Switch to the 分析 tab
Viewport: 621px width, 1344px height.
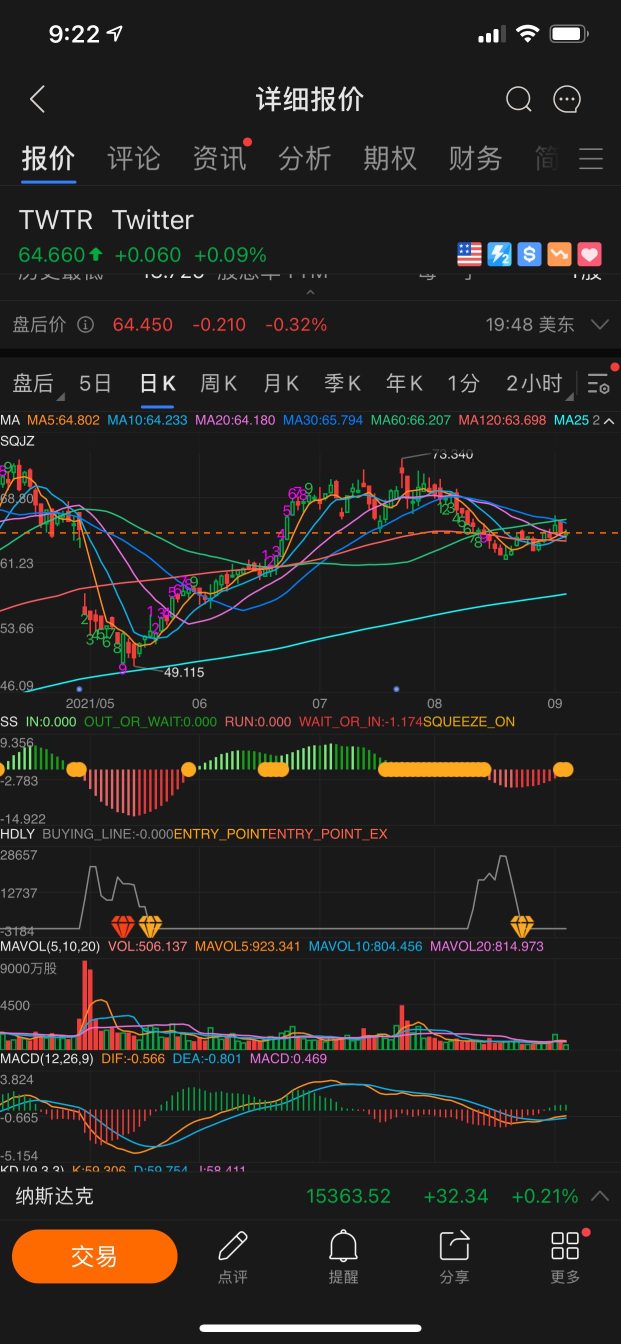point(304,158)
